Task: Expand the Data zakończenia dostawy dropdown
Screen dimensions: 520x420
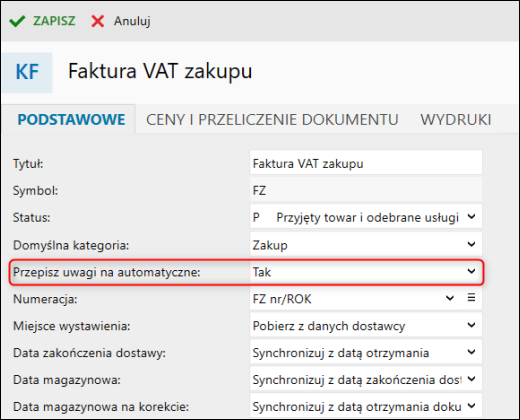Action: 471,352
